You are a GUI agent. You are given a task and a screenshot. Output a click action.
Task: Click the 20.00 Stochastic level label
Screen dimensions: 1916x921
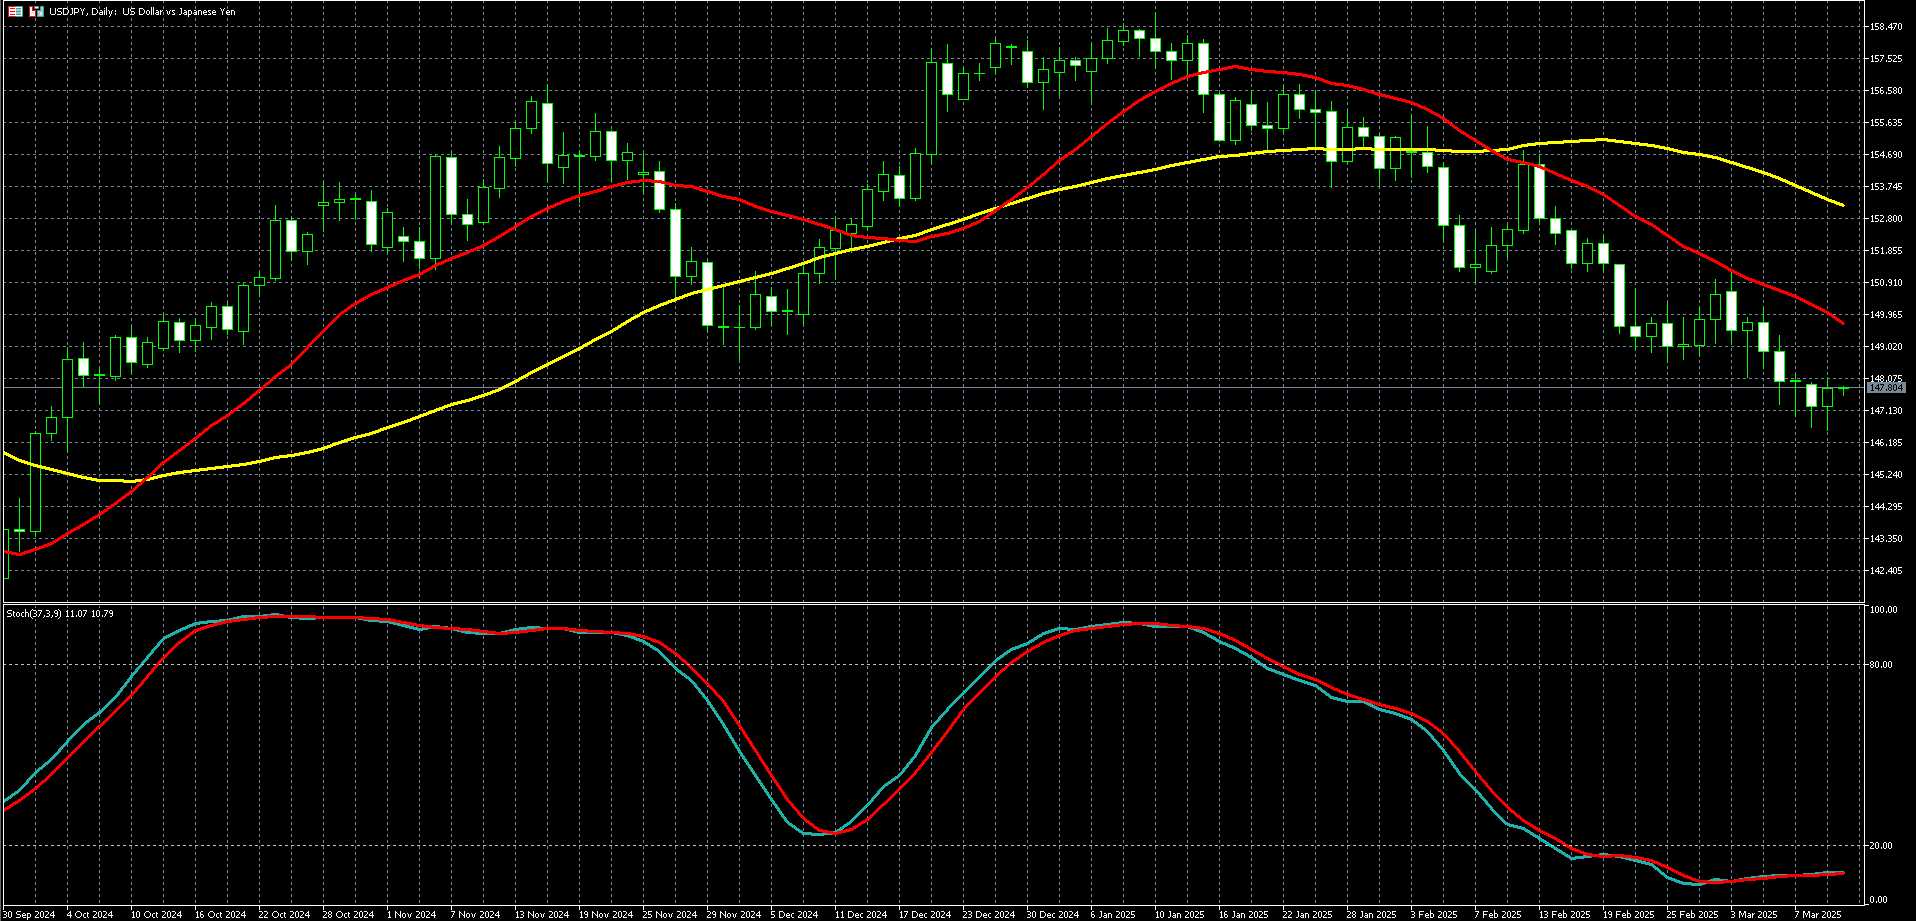click(1881, 846)
